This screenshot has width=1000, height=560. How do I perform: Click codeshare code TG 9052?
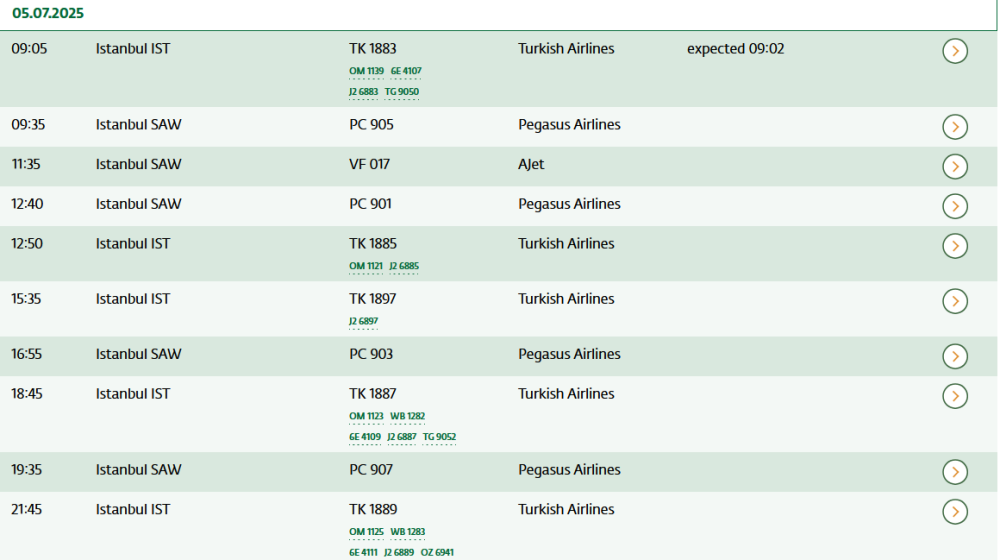(x=439, y=437)
